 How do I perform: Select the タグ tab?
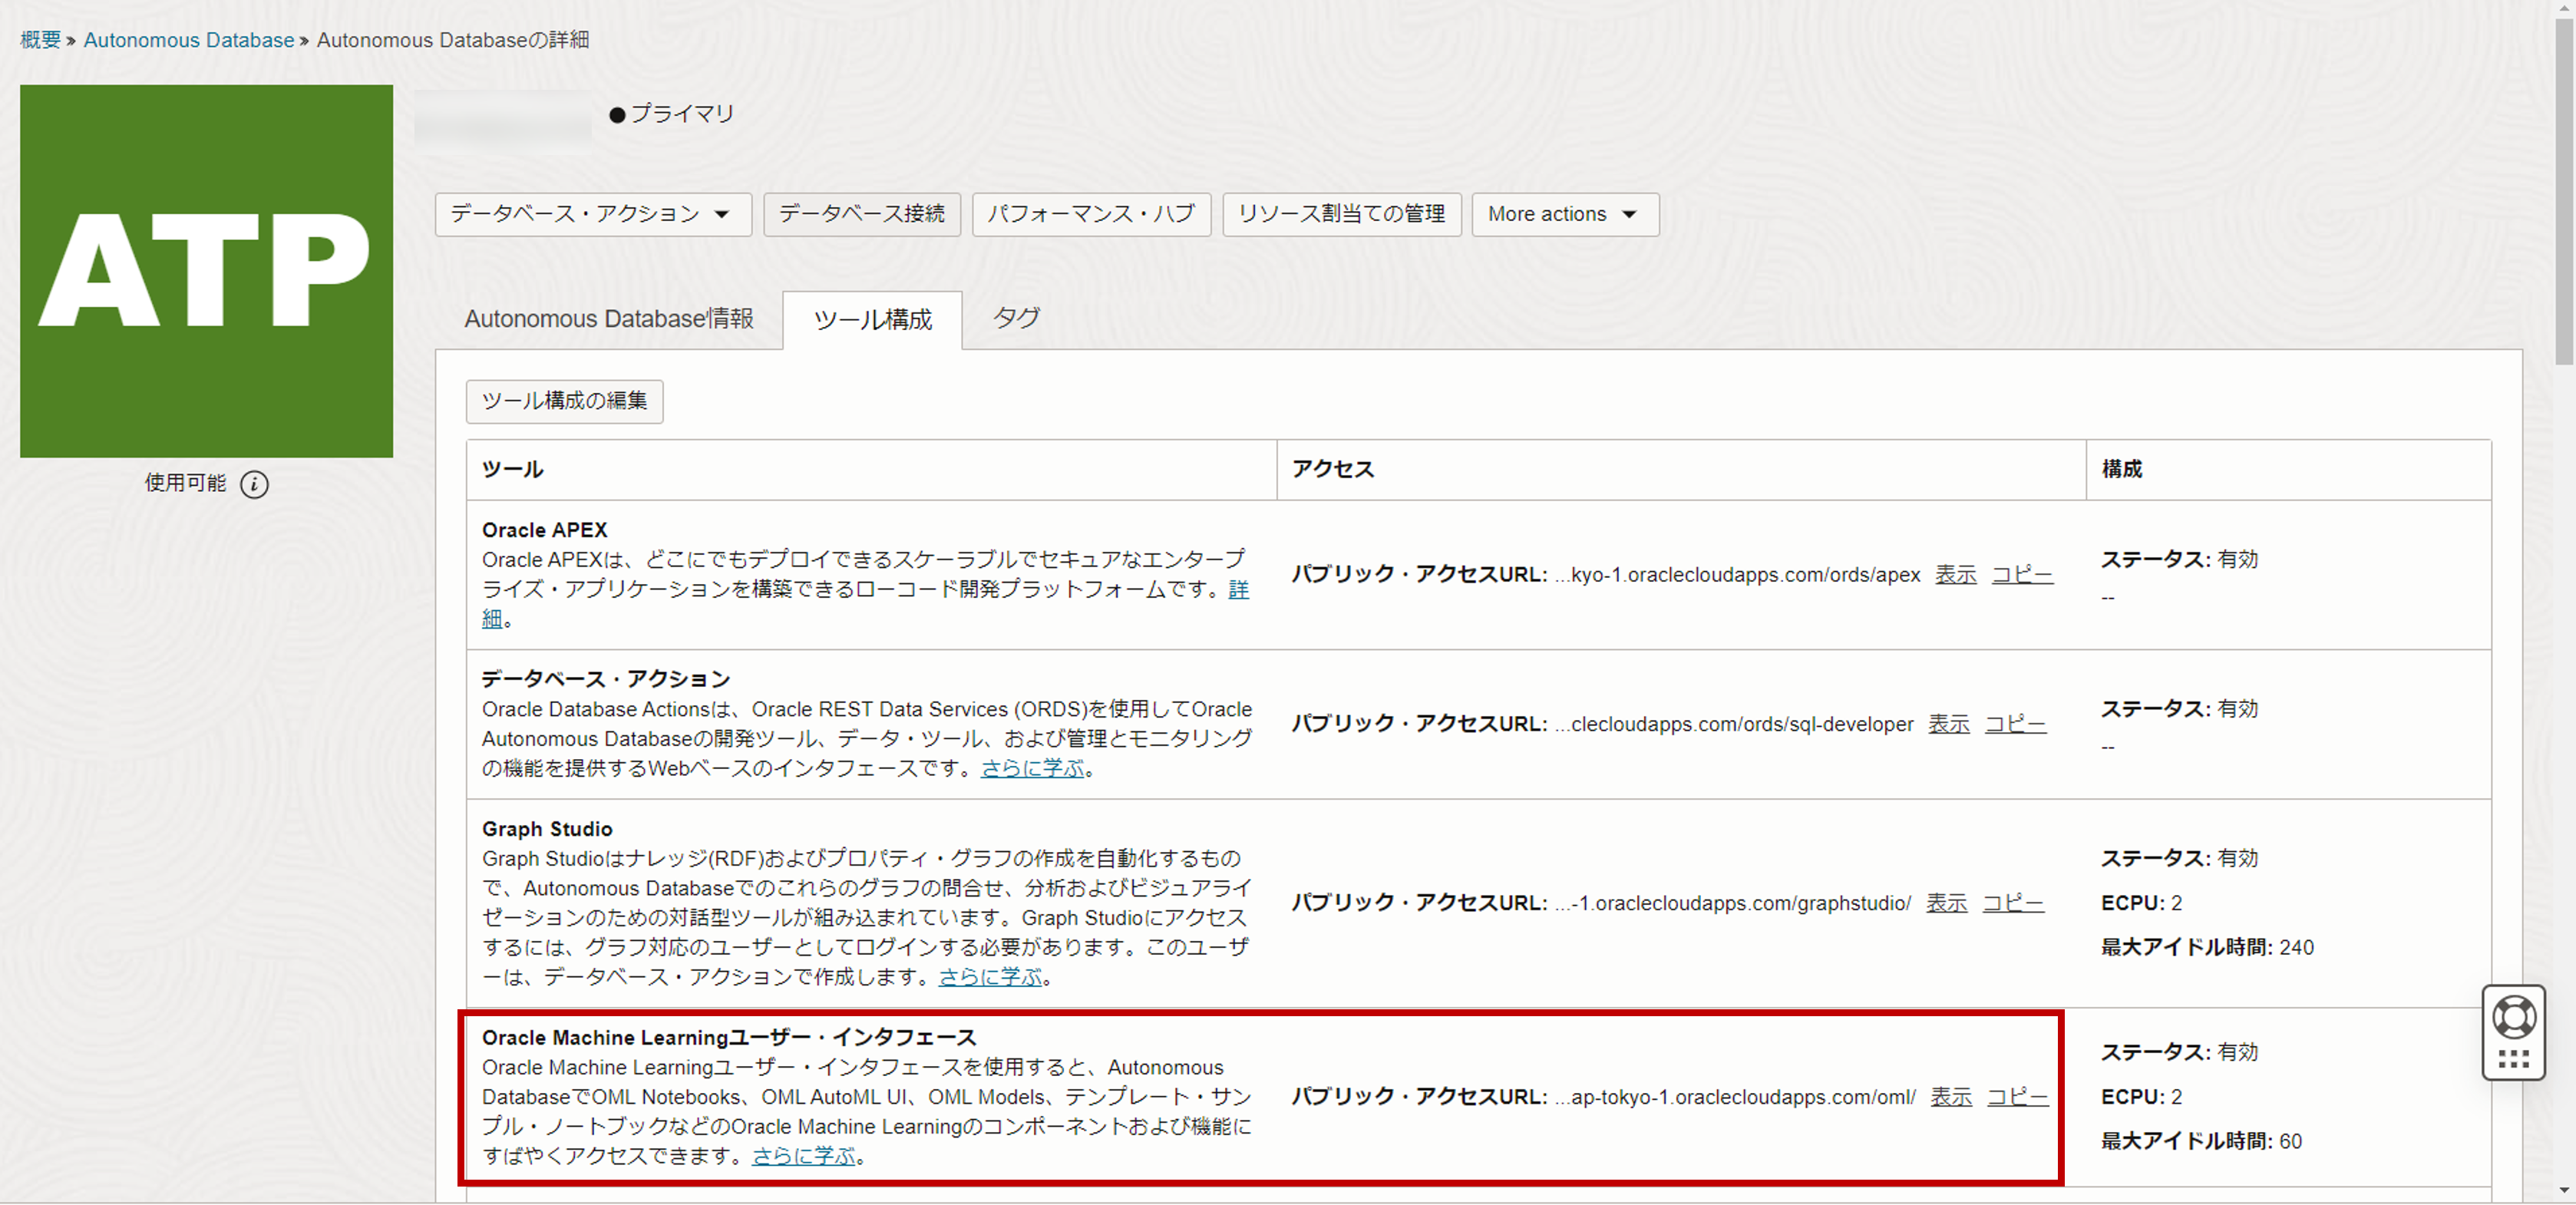pyautogui.click(x=1015, y=318)
